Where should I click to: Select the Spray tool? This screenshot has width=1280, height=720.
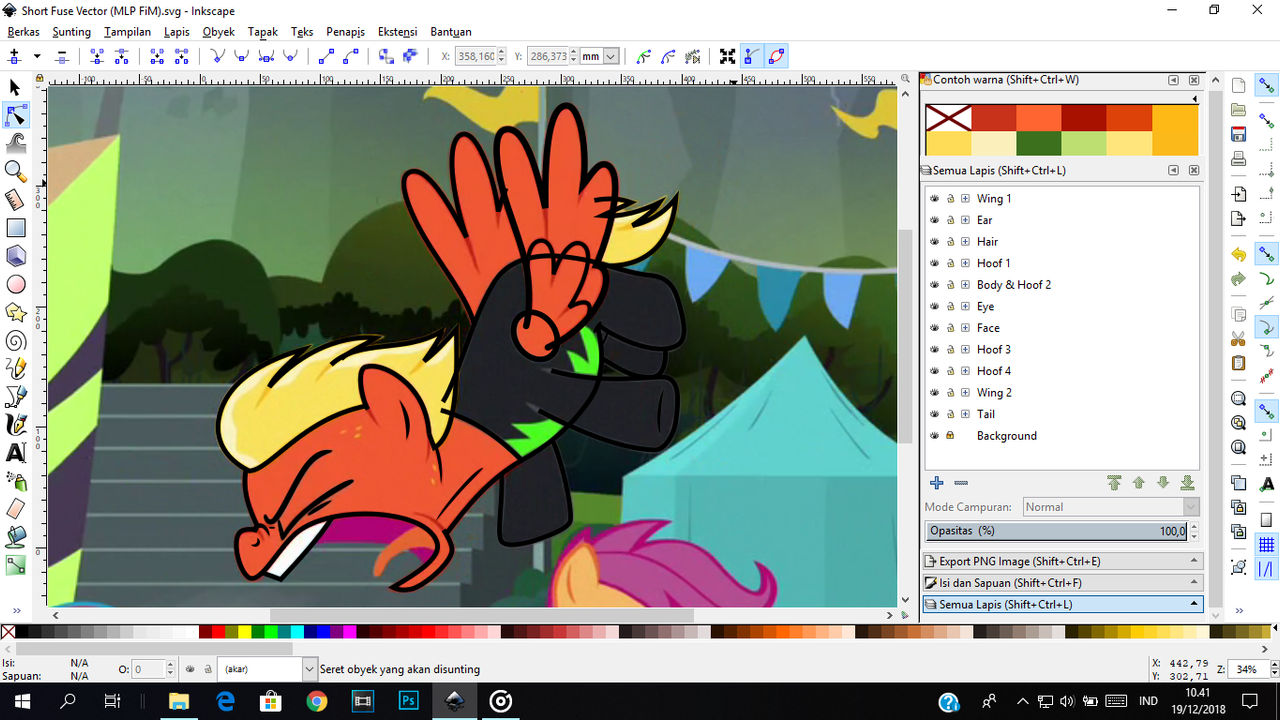[x=15, y=481]
